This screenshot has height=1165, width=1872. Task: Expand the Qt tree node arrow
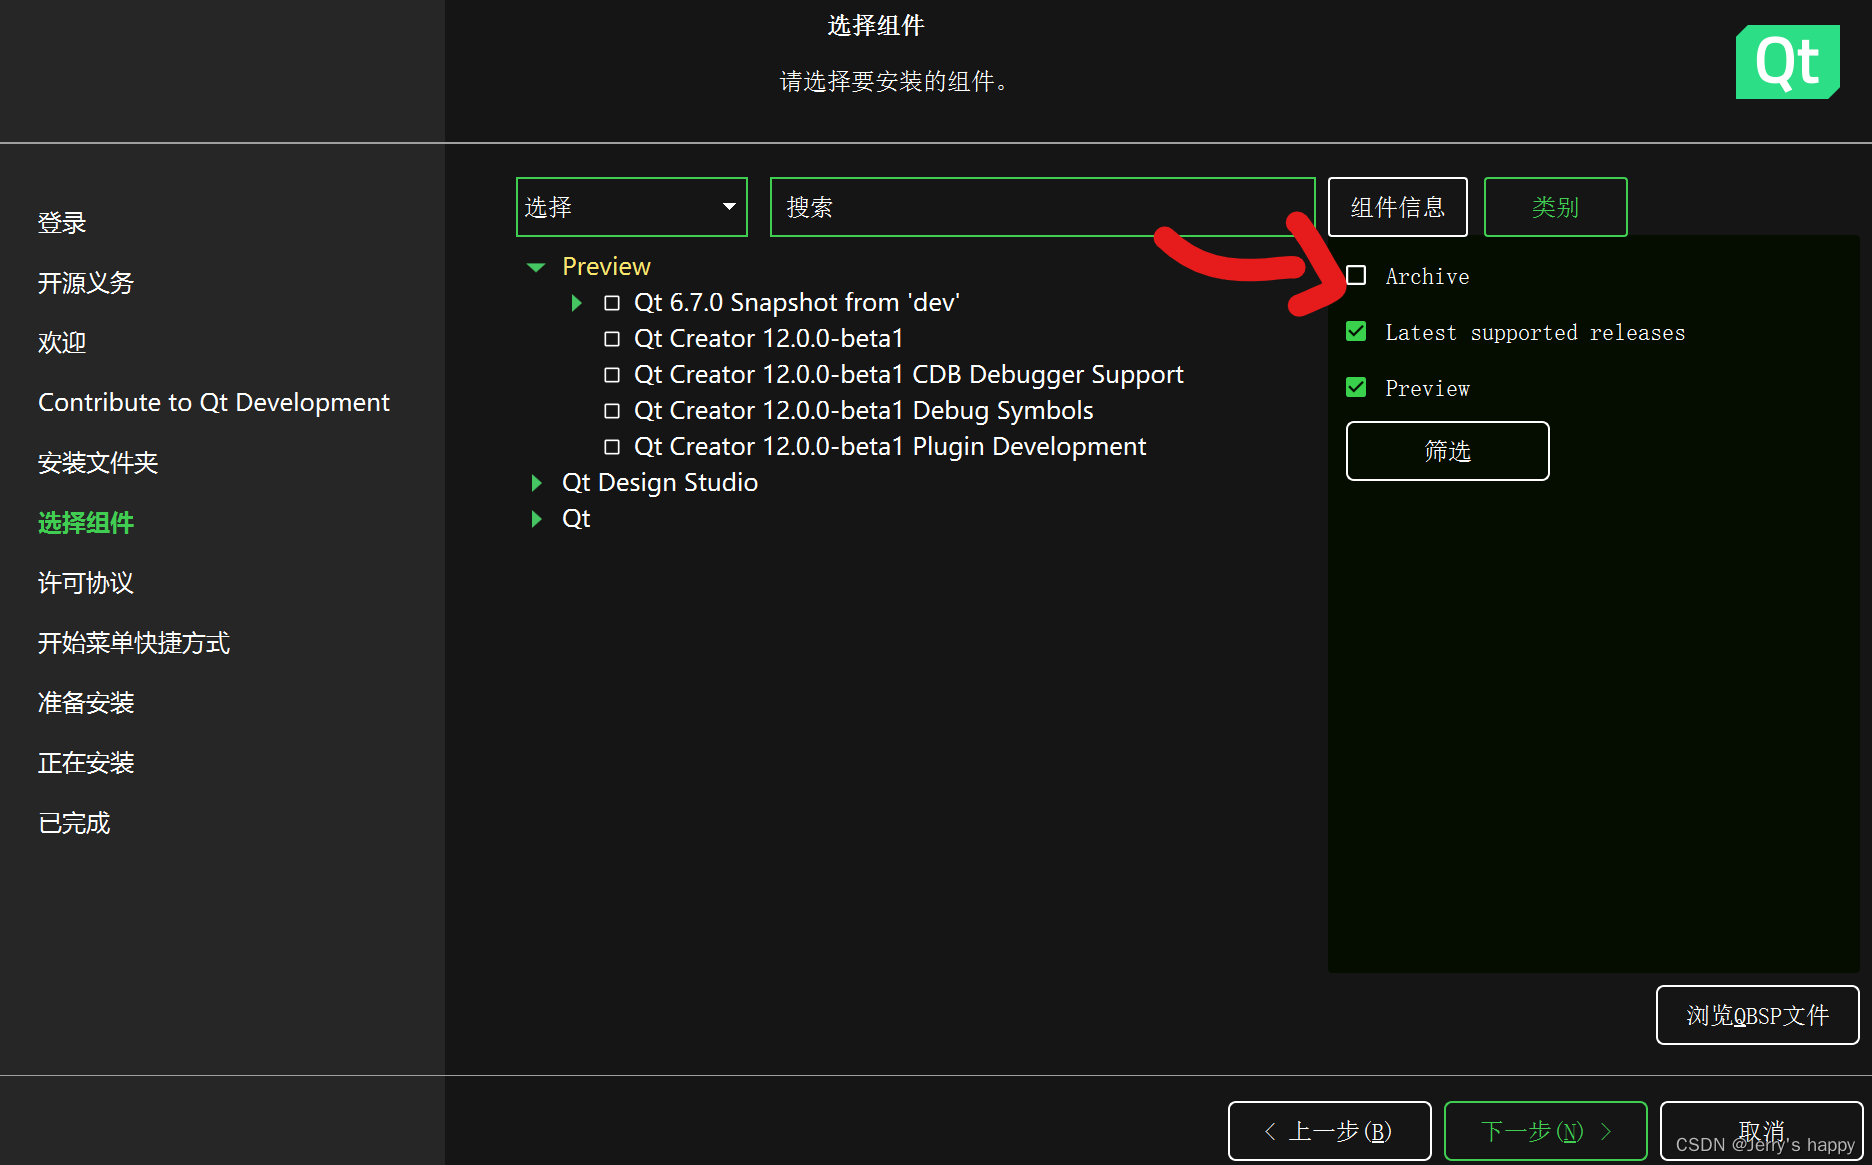tap(537, 519)
